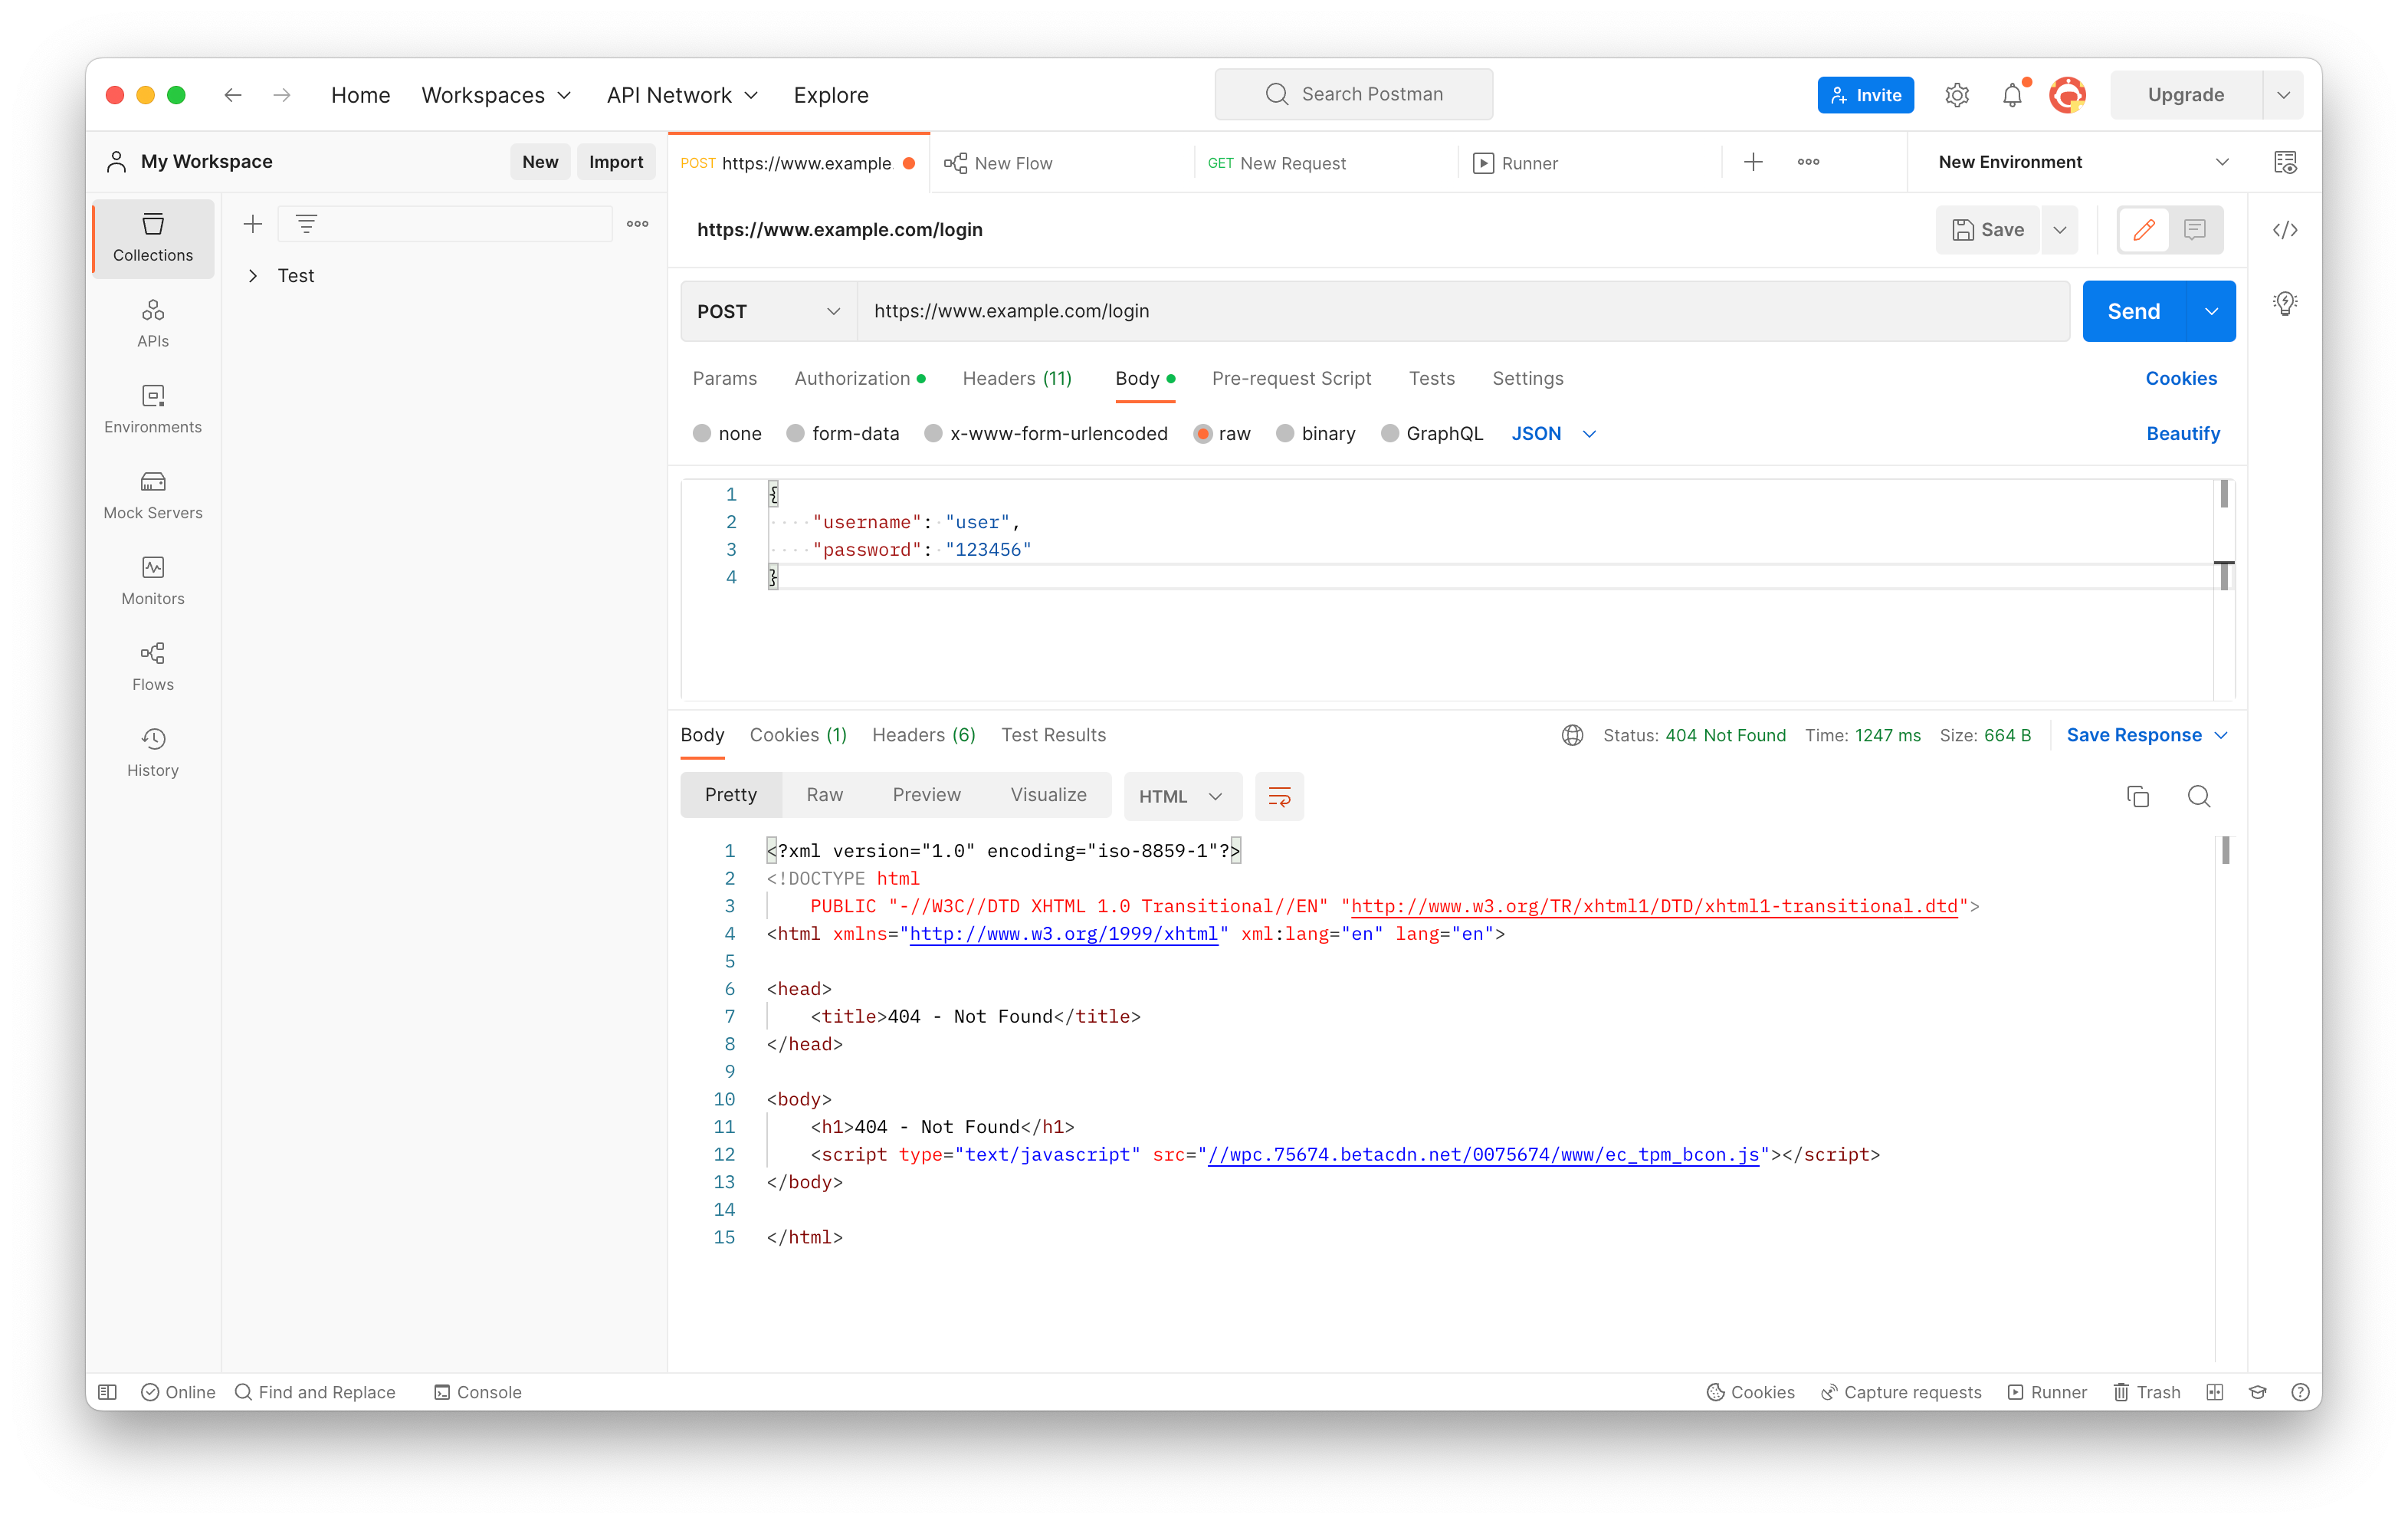Image resolution: width=2408 pixels, height=1524 pixels.
Task: Open the JSON body format dropdown
Action: [x=1553, y=433]
